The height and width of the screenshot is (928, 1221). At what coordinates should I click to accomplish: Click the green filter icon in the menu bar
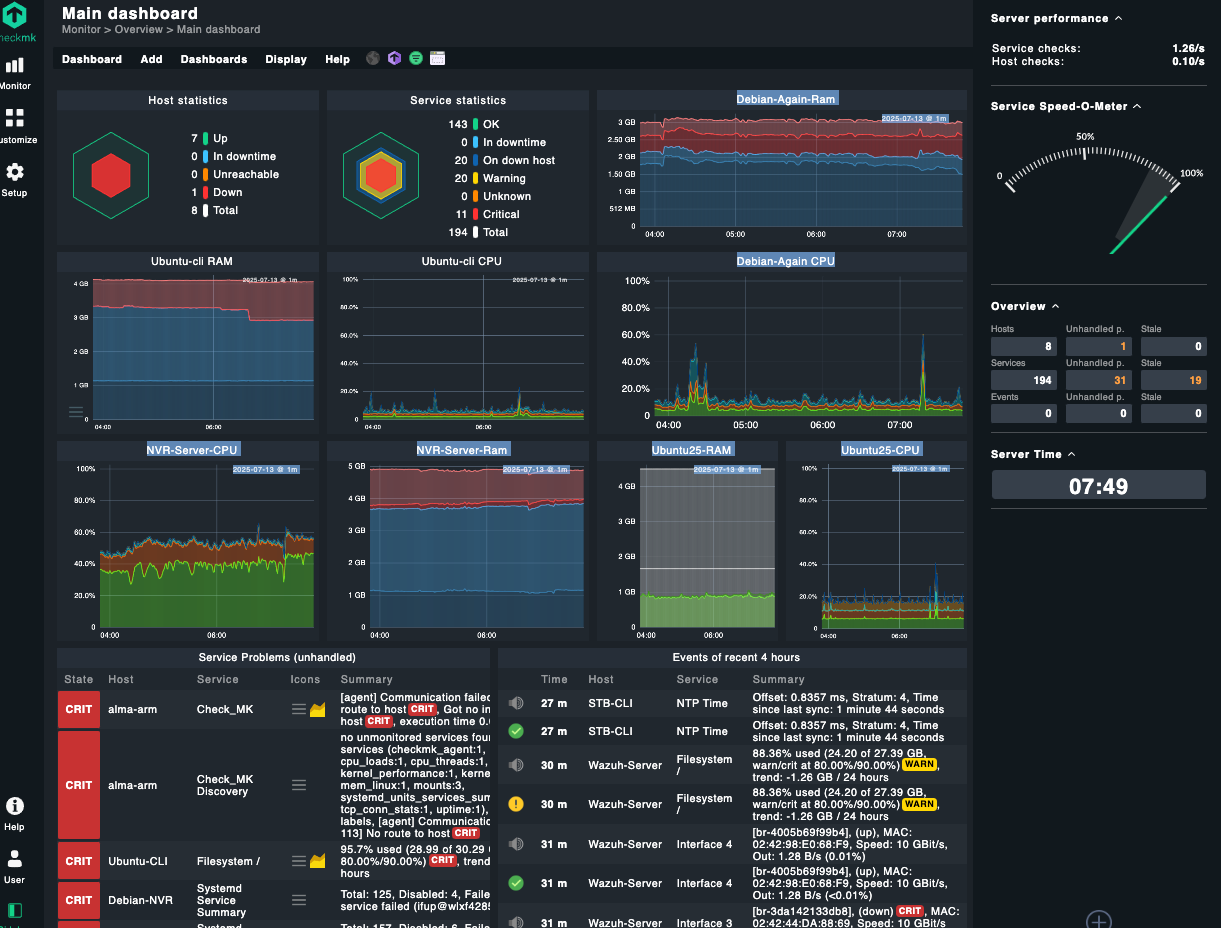(416, 59)
